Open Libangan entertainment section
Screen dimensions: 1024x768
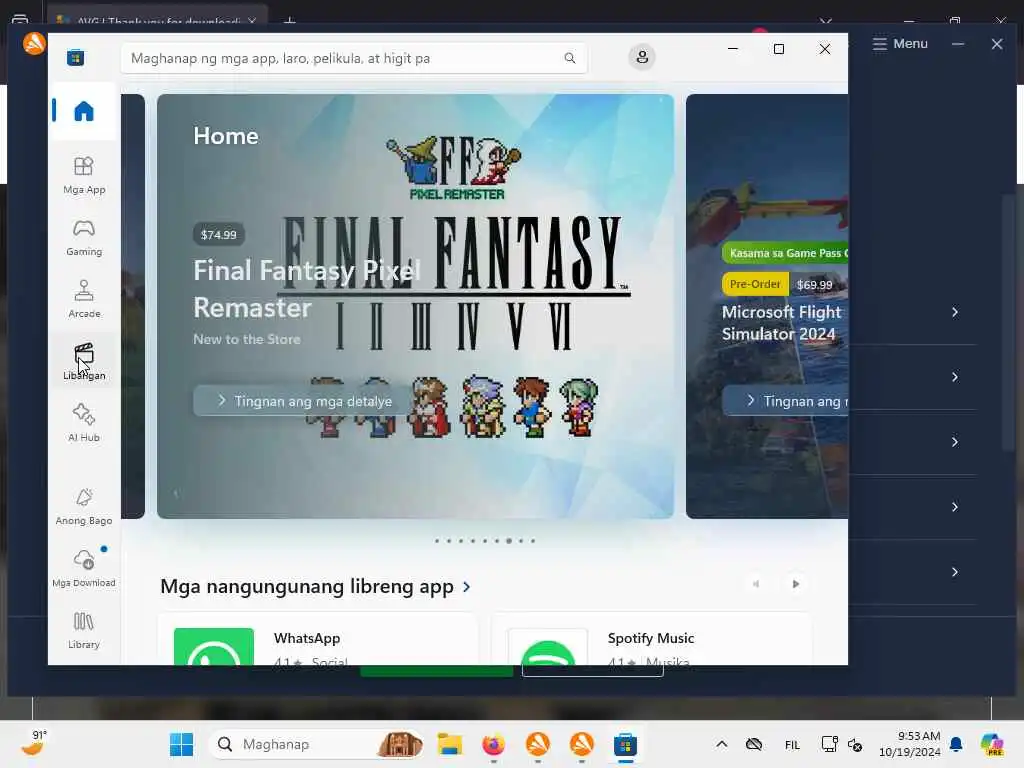[x=84, y=361]
